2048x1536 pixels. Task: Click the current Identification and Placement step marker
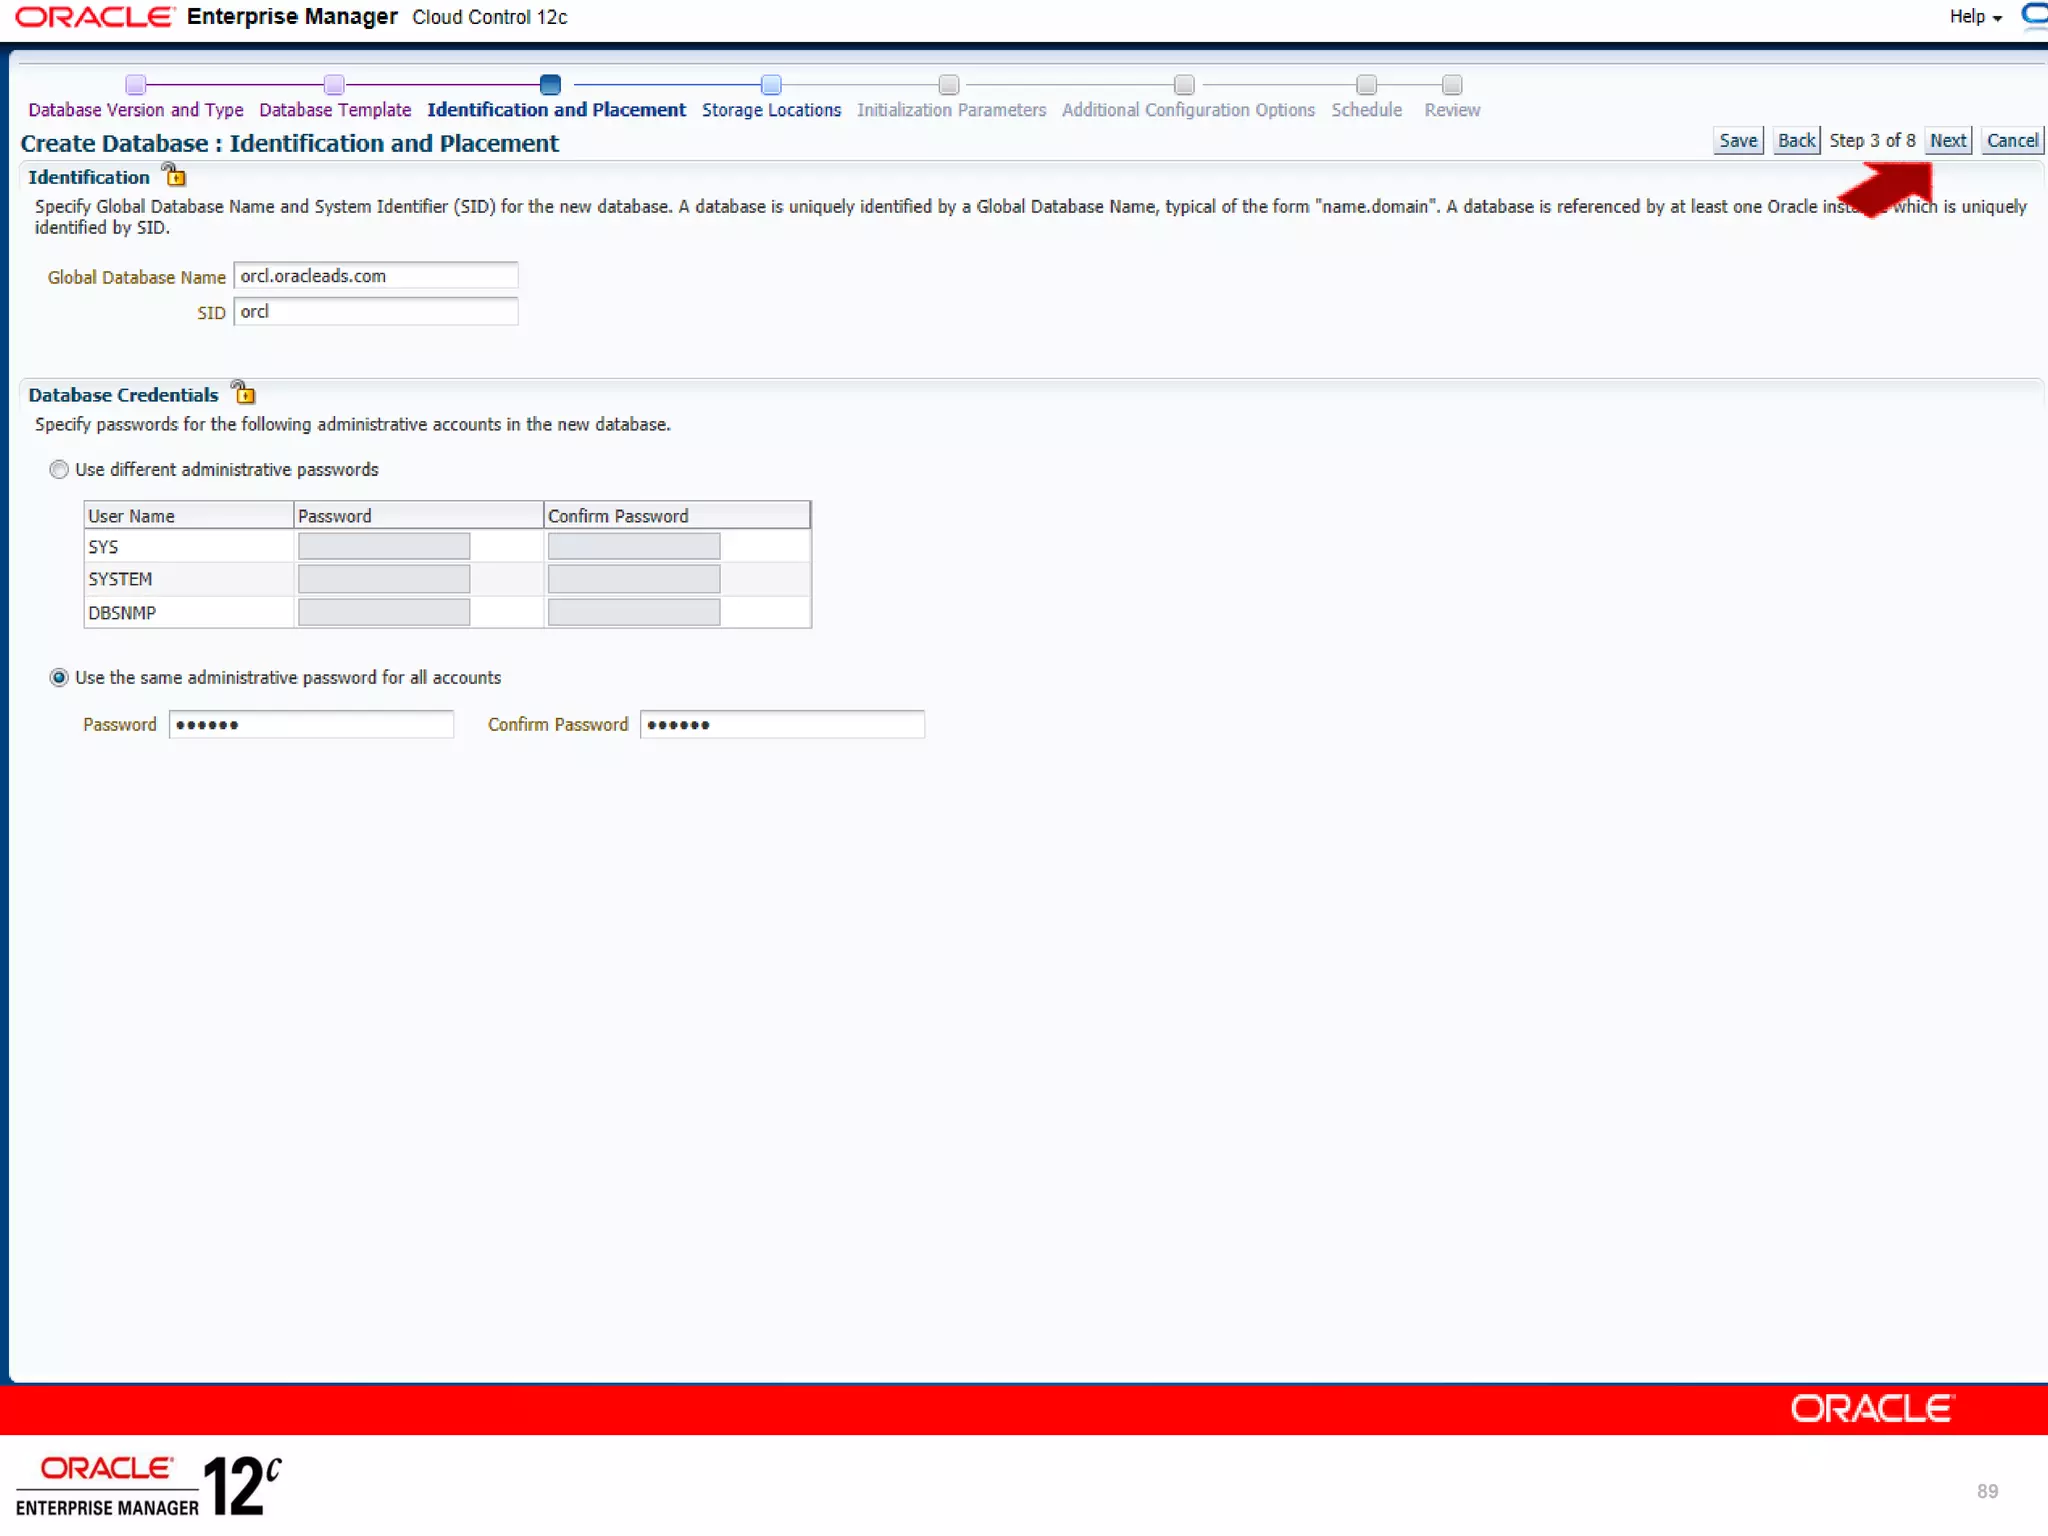550,85
